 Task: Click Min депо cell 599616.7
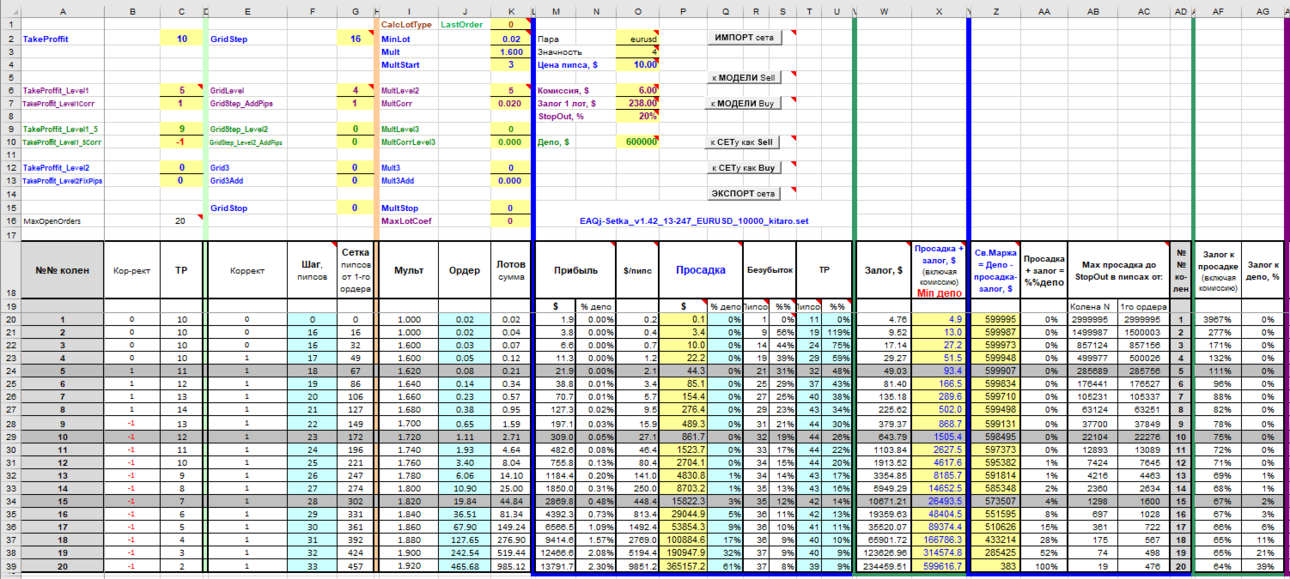939,565
